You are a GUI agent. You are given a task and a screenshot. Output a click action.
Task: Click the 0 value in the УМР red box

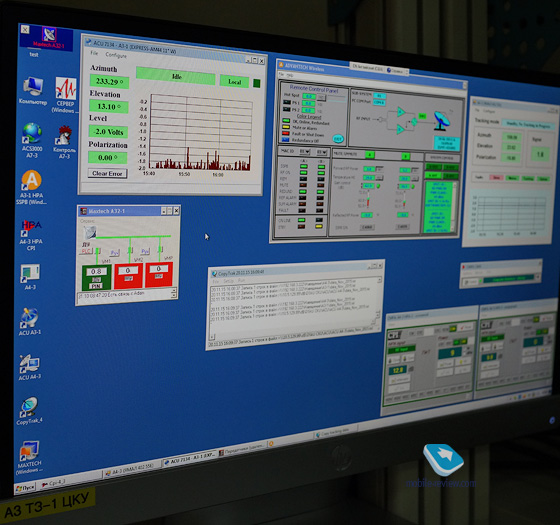(x=159, y=269)
